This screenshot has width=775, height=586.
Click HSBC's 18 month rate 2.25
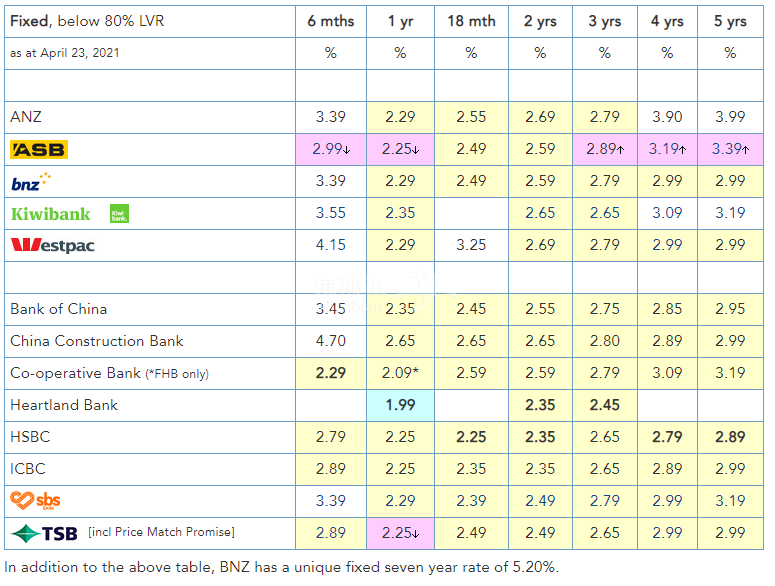coord(471,437)
